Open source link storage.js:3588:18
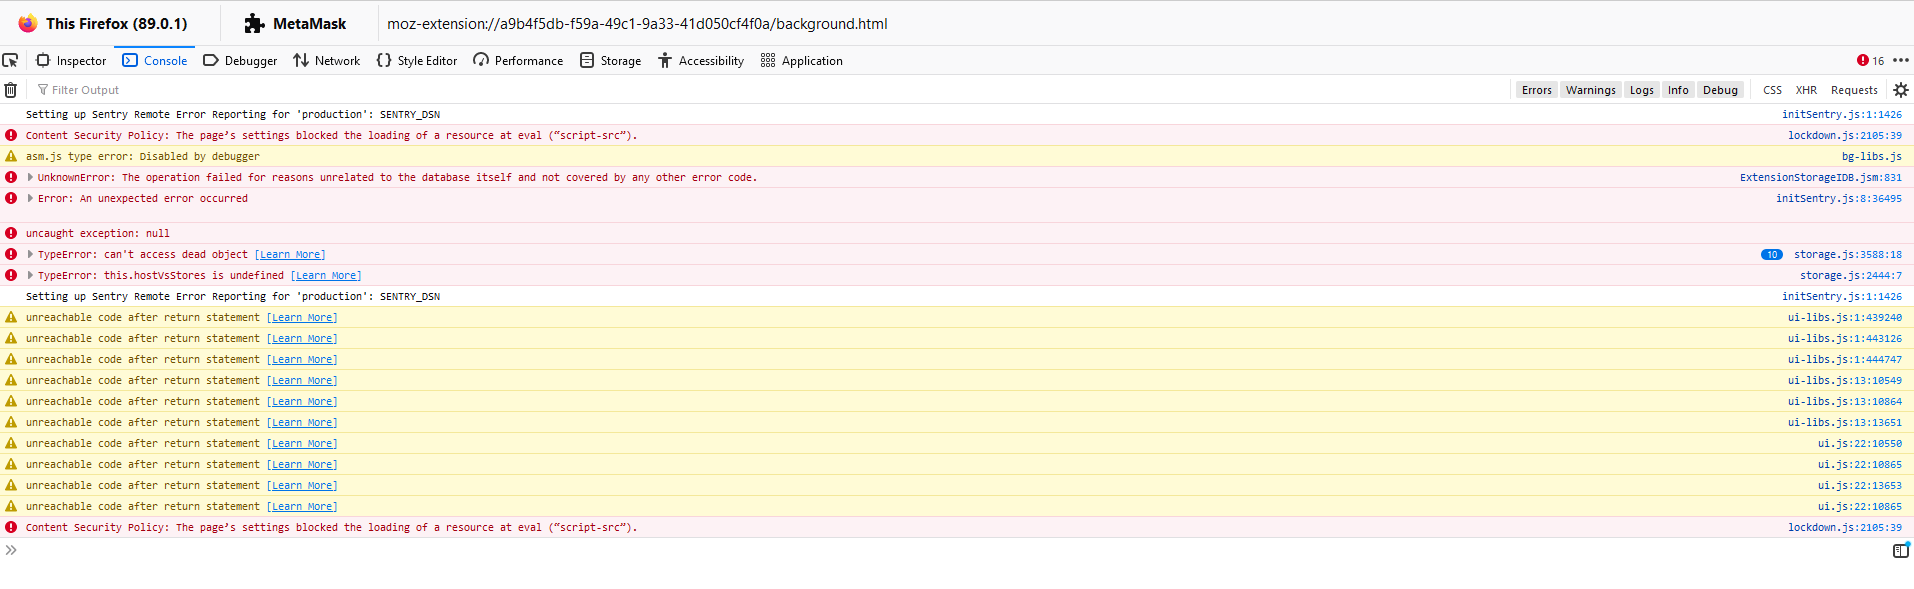Image resolution: width=1914 pixels, height=589 pixels. point(1847,254)
